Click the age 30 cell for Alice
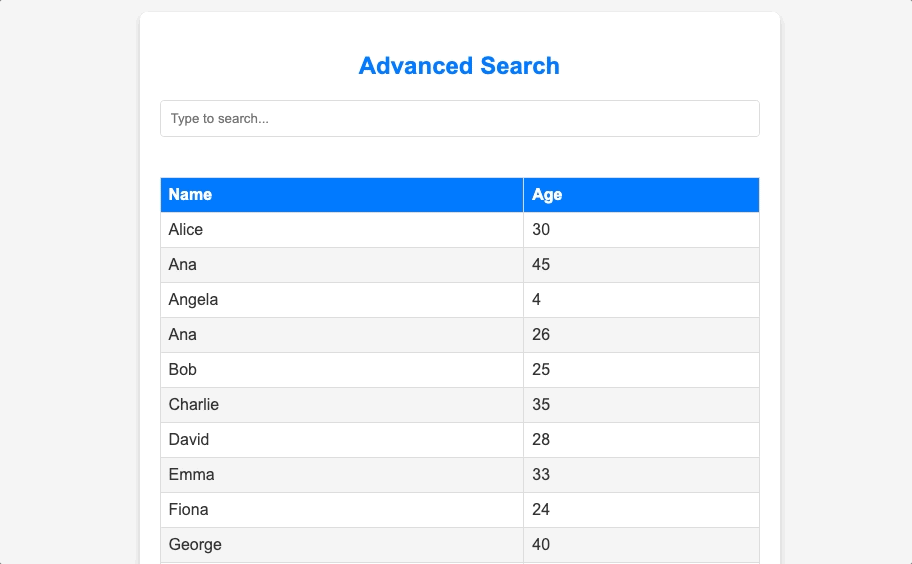 [642, 230]
